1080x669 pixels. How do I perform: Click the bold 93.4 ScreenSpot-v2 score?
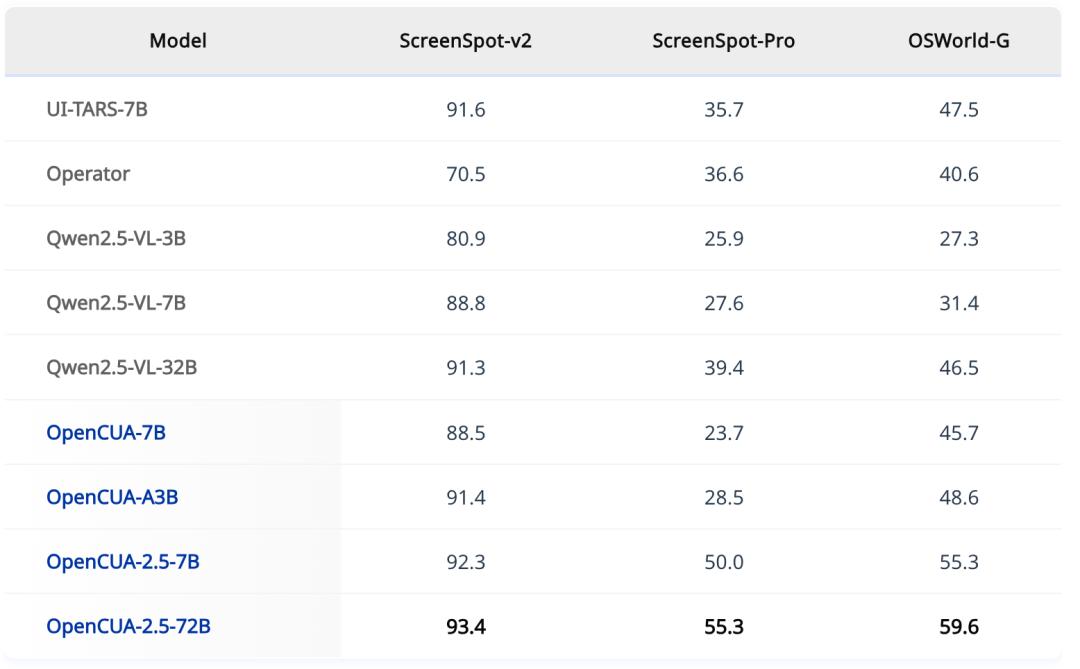466,626
